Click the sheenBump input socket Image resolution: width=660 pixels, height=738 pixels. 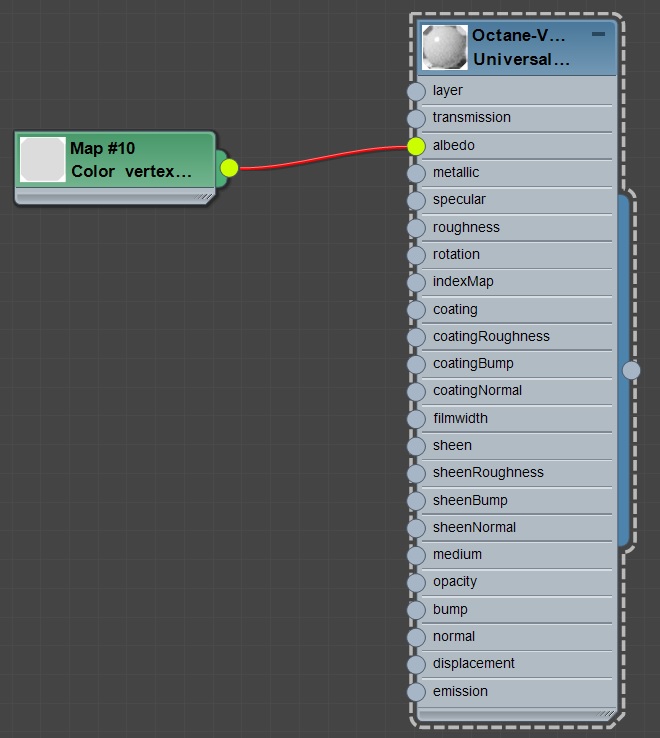[x=416, y=501]
